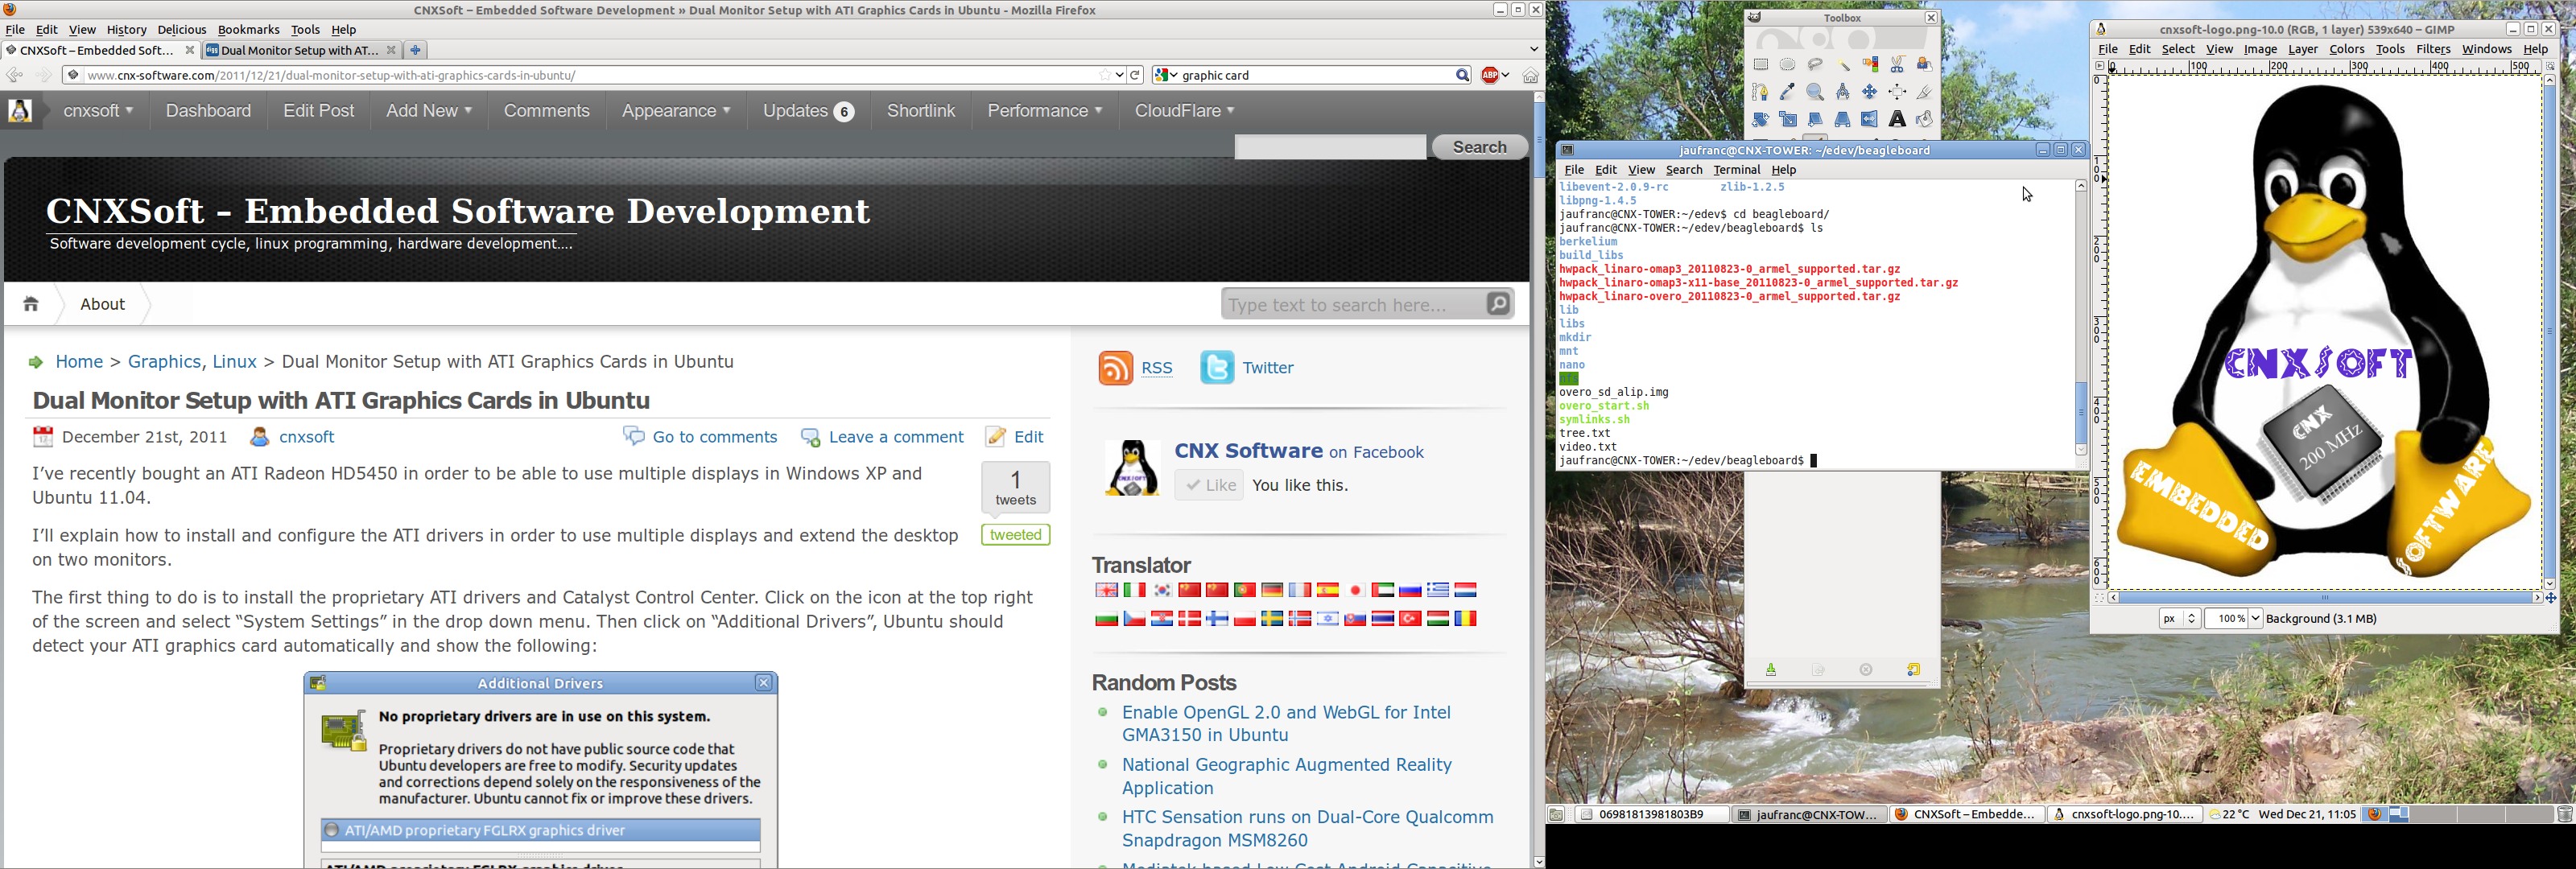The image size is (2576, 869).
Task: Select the Crop knife tool
Action: 1924,92
